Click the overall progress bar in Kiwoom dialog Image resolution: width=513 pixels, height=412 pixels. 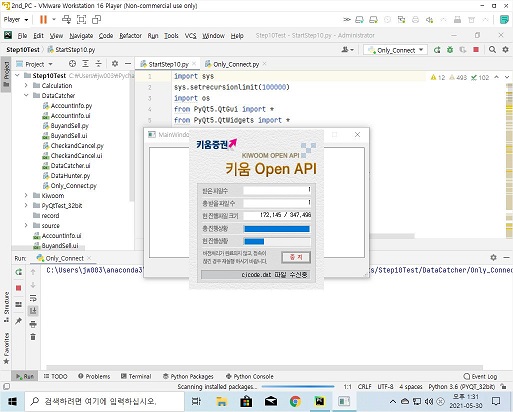277,229
